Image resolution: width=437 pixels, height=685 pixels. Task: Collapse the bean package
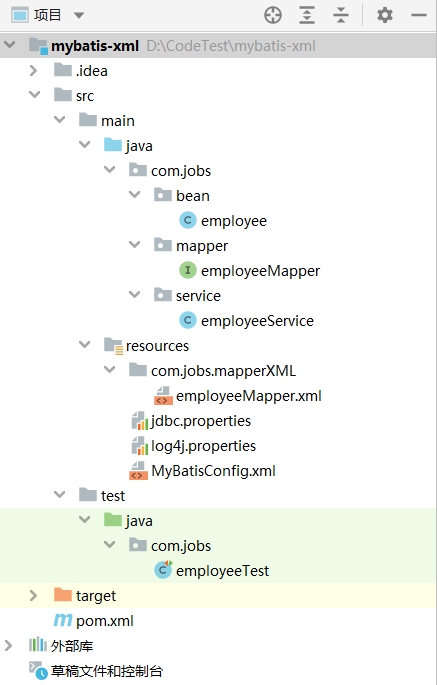[135, 195]
